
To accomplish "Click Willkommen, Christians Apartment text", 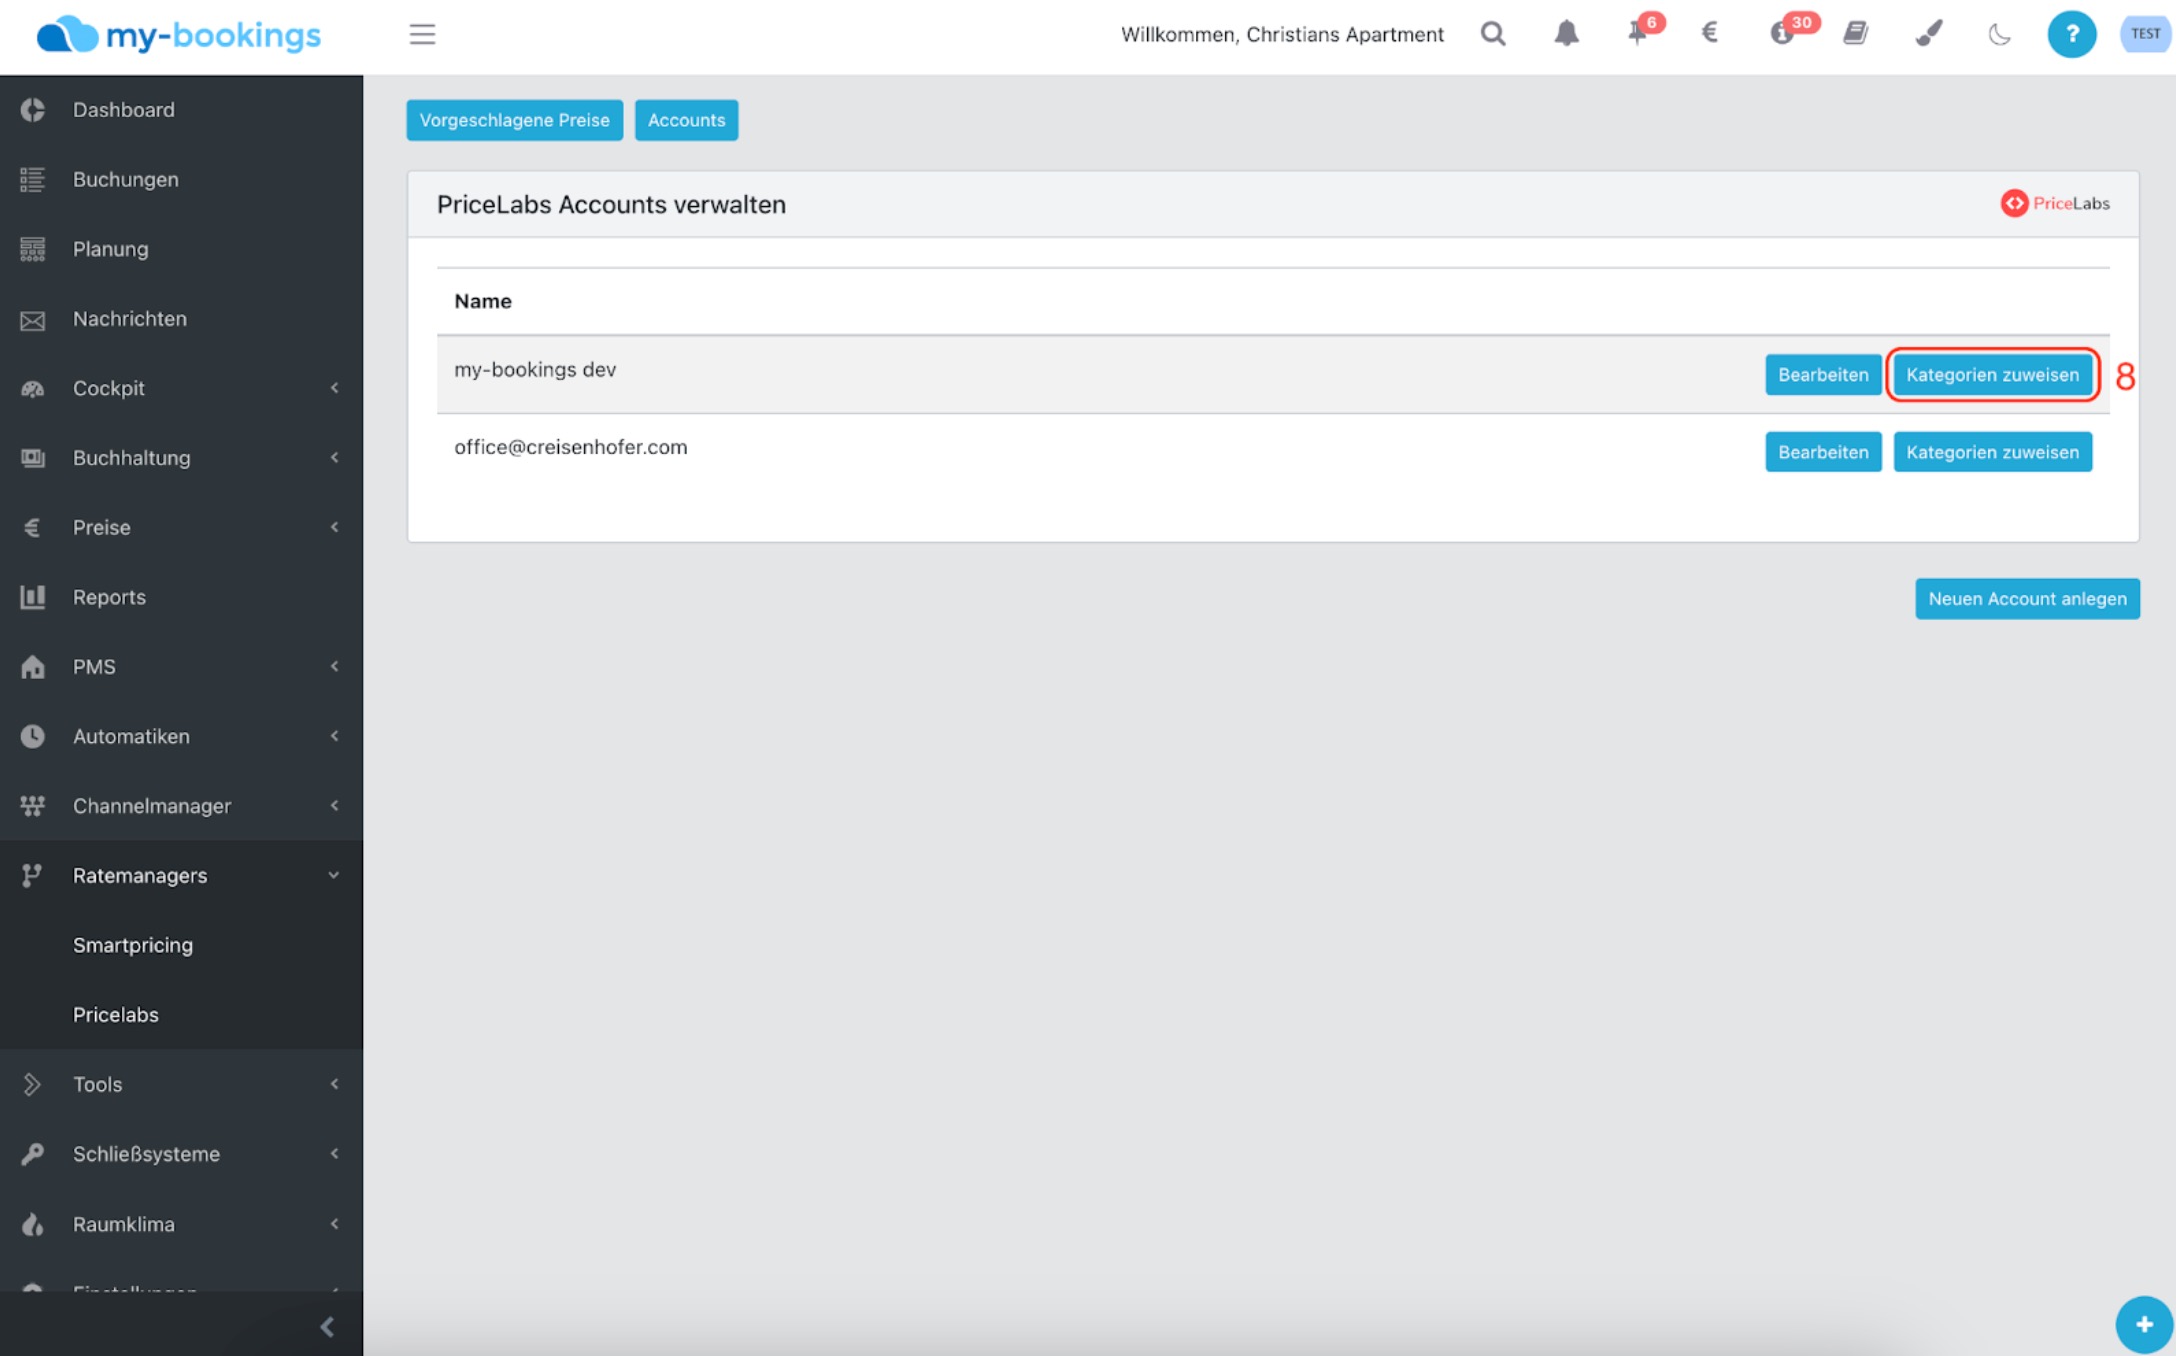I will pos(1282,35).
